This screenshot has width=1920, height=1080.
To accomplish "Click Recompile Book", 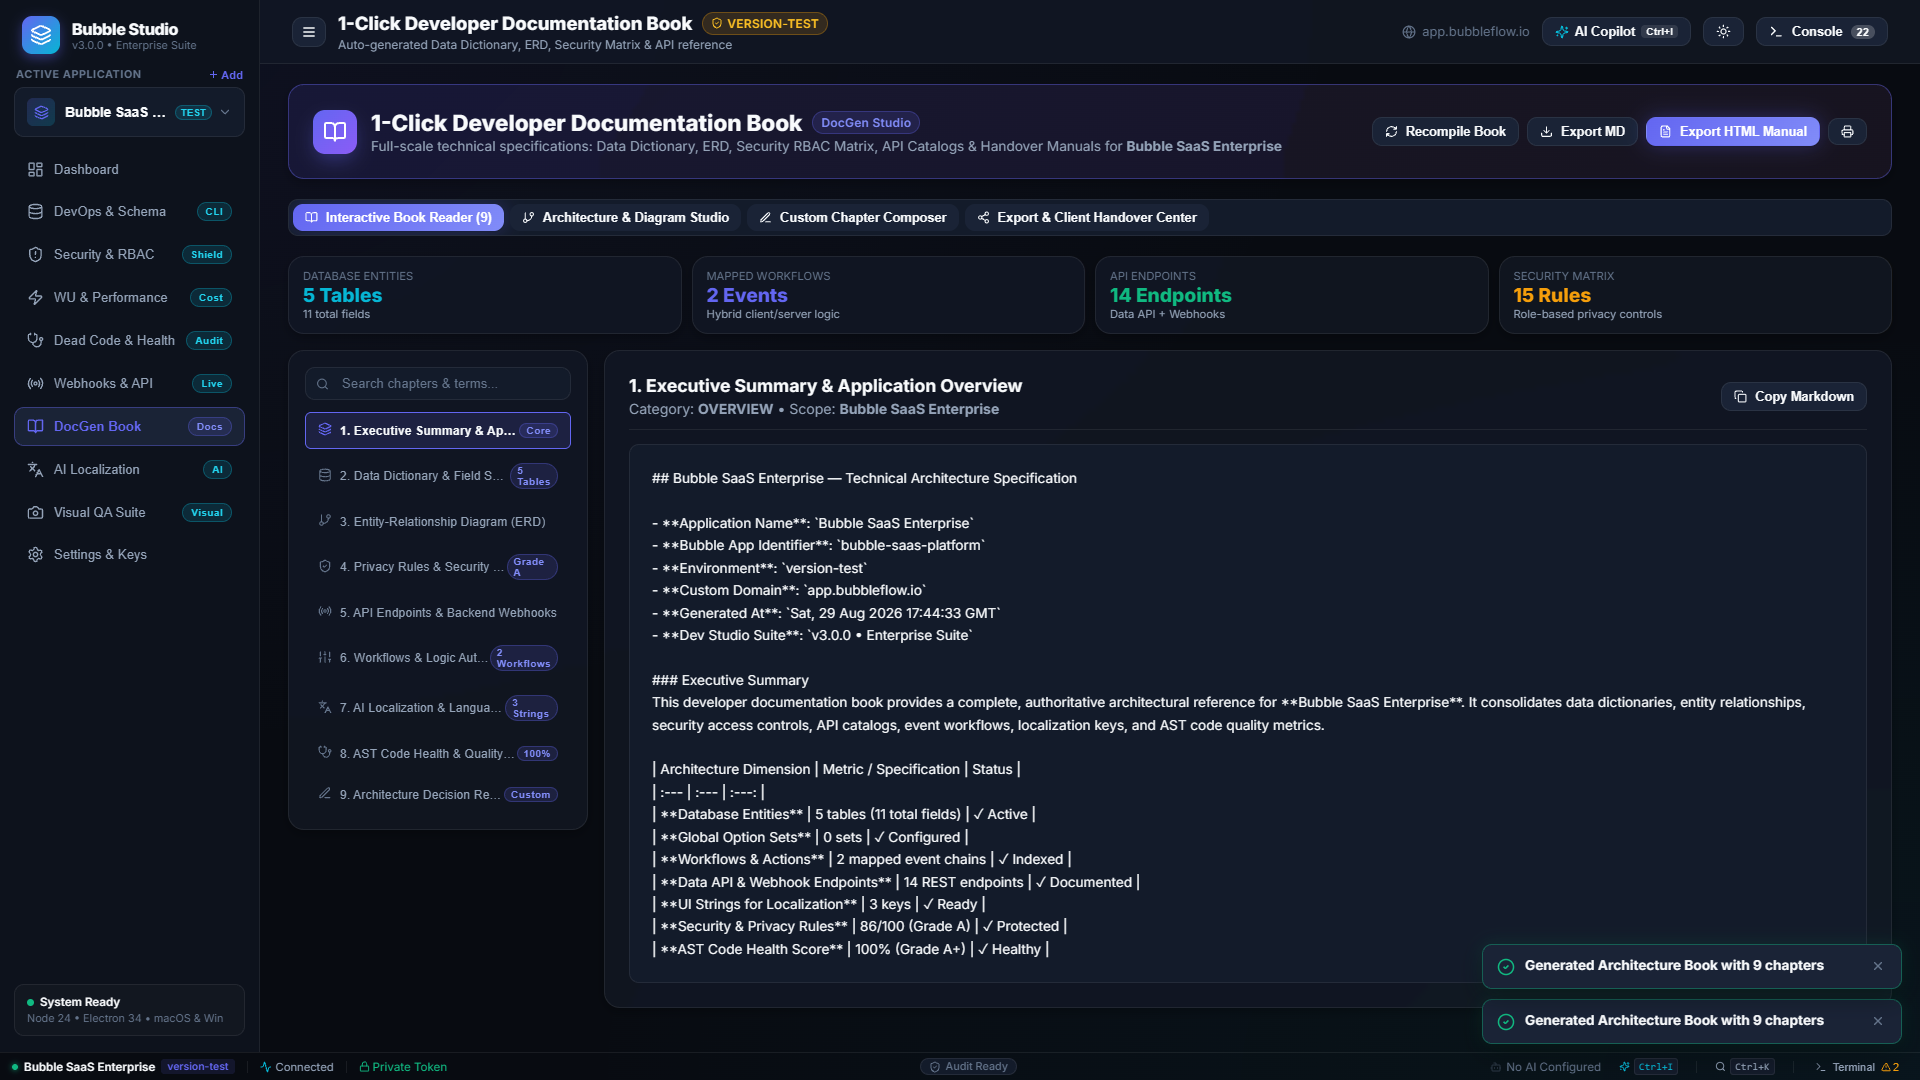I will tap(1445, 132).
